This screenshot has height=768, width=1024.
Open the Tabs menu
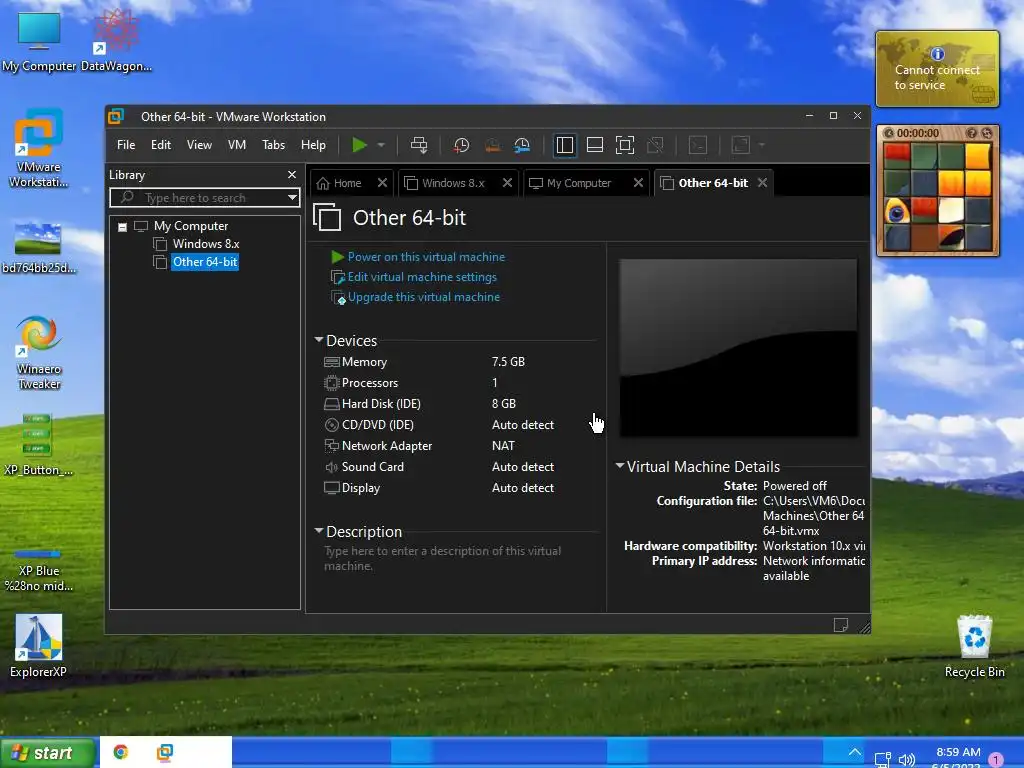[x=273, y=145]
